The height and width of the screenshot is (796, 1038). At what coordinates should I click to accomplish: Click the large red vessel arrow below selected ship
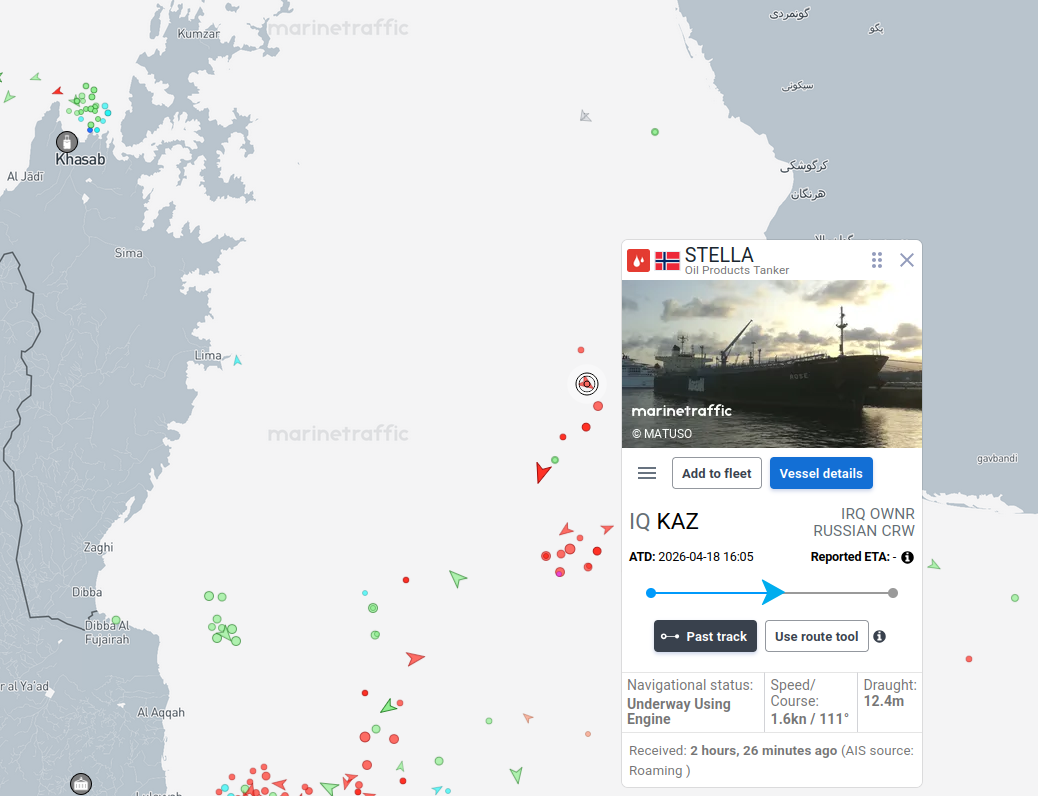pos(542,472)
